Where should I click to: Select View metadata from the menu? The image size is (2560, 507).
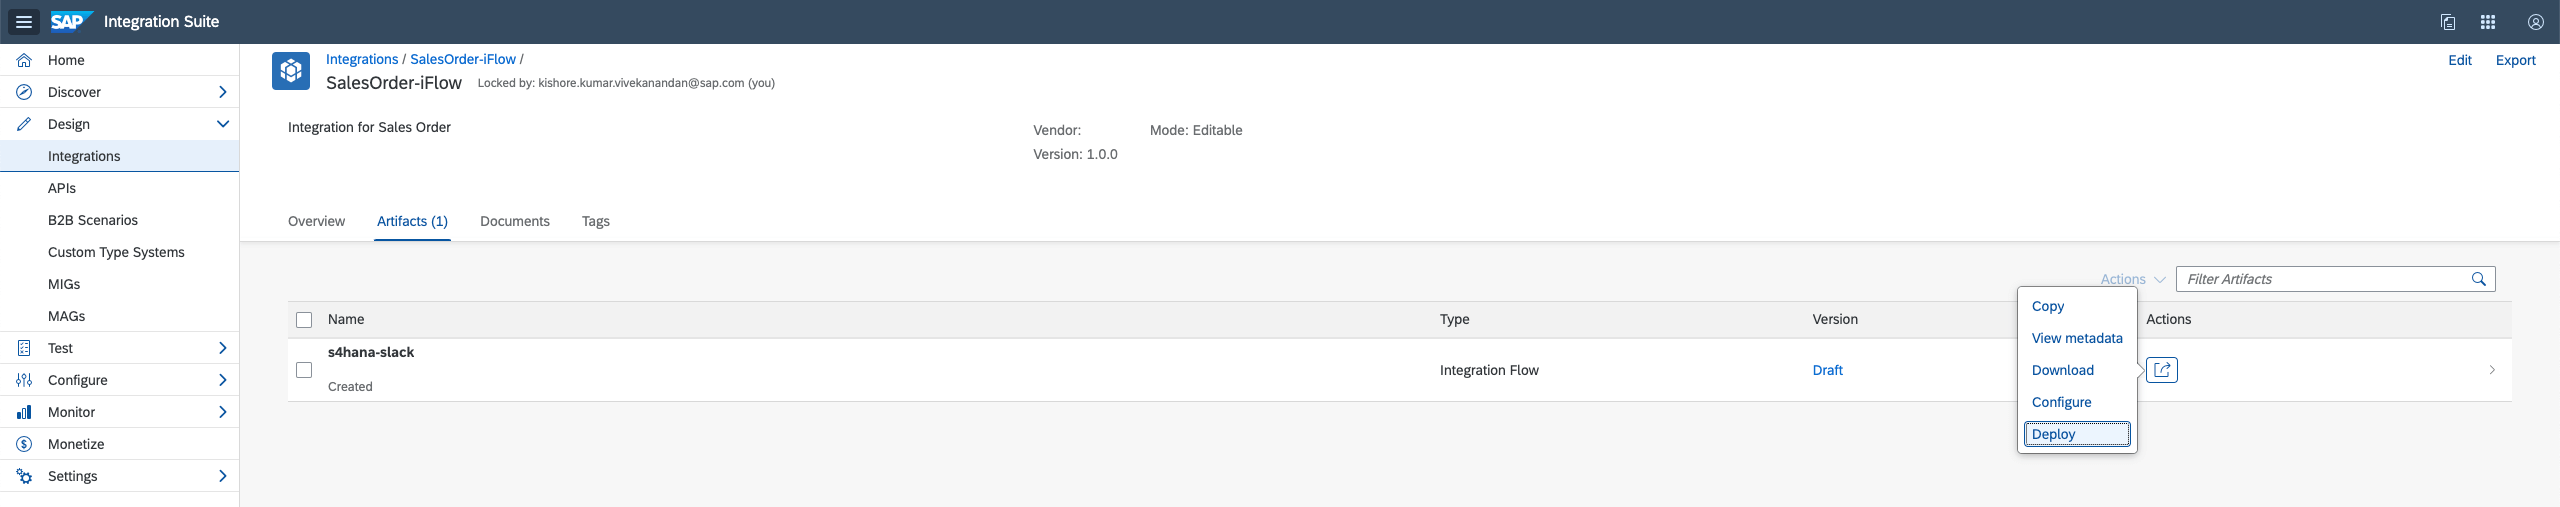point(2077,338)
